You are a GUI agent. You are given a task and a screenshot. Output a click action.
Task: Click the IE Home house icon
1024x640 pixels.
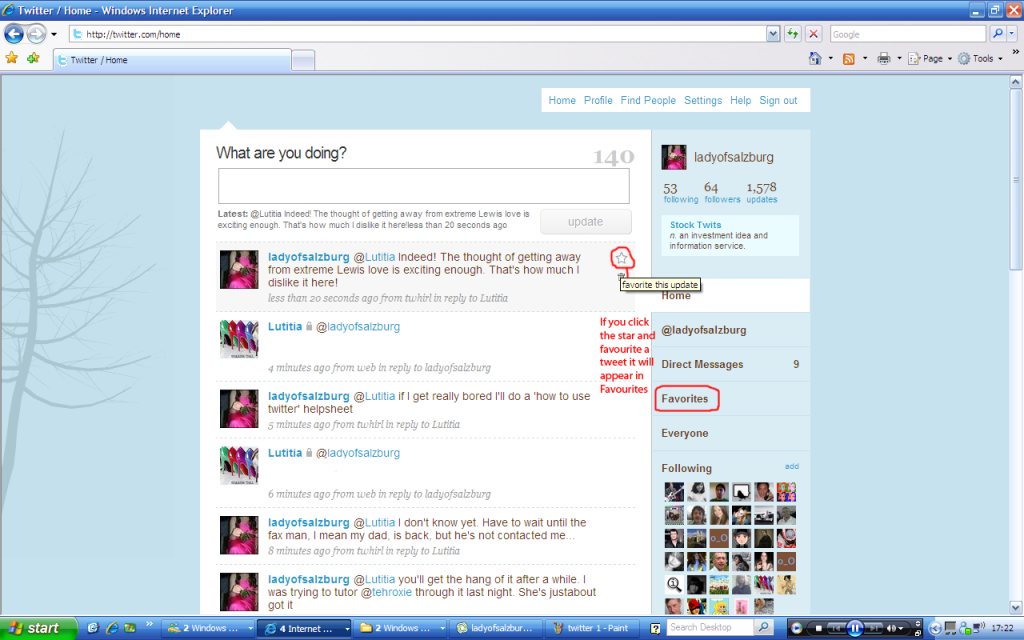(x=815, y=58)
